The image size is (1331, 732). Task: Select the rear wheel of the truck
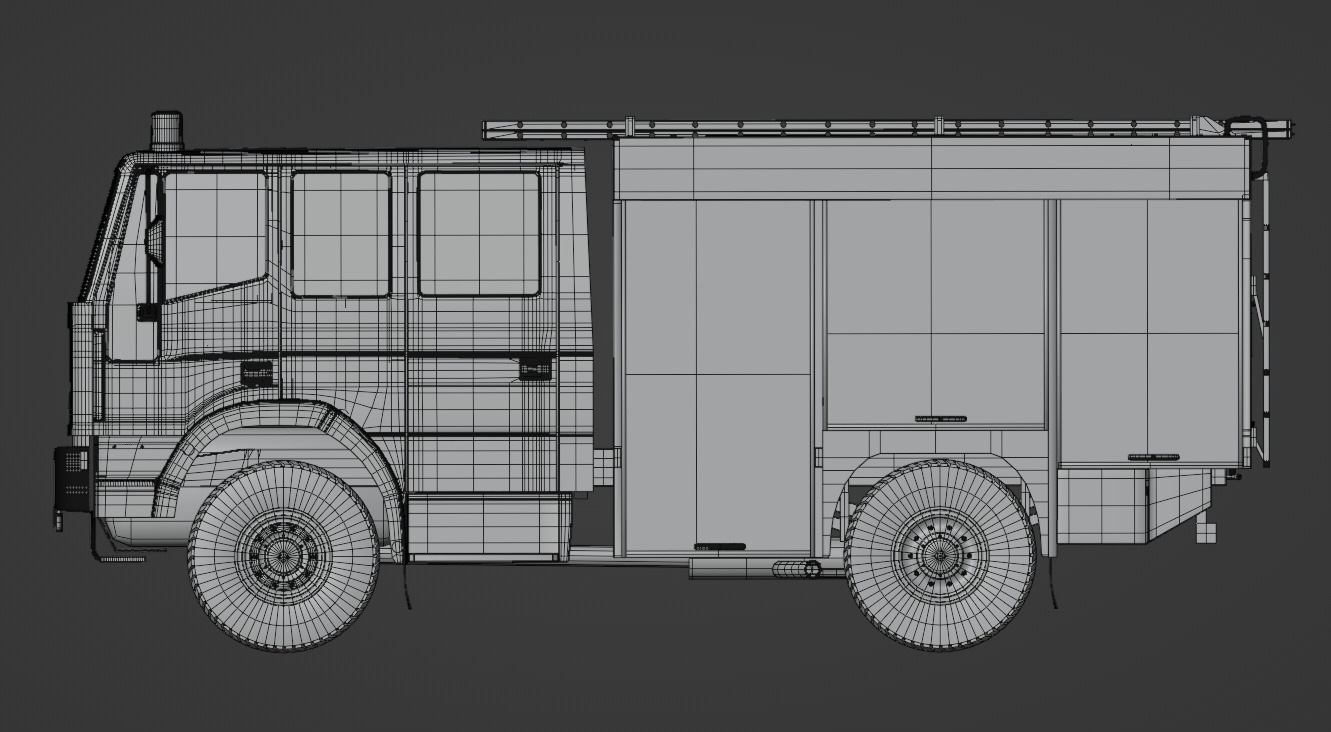pos(940,555)
